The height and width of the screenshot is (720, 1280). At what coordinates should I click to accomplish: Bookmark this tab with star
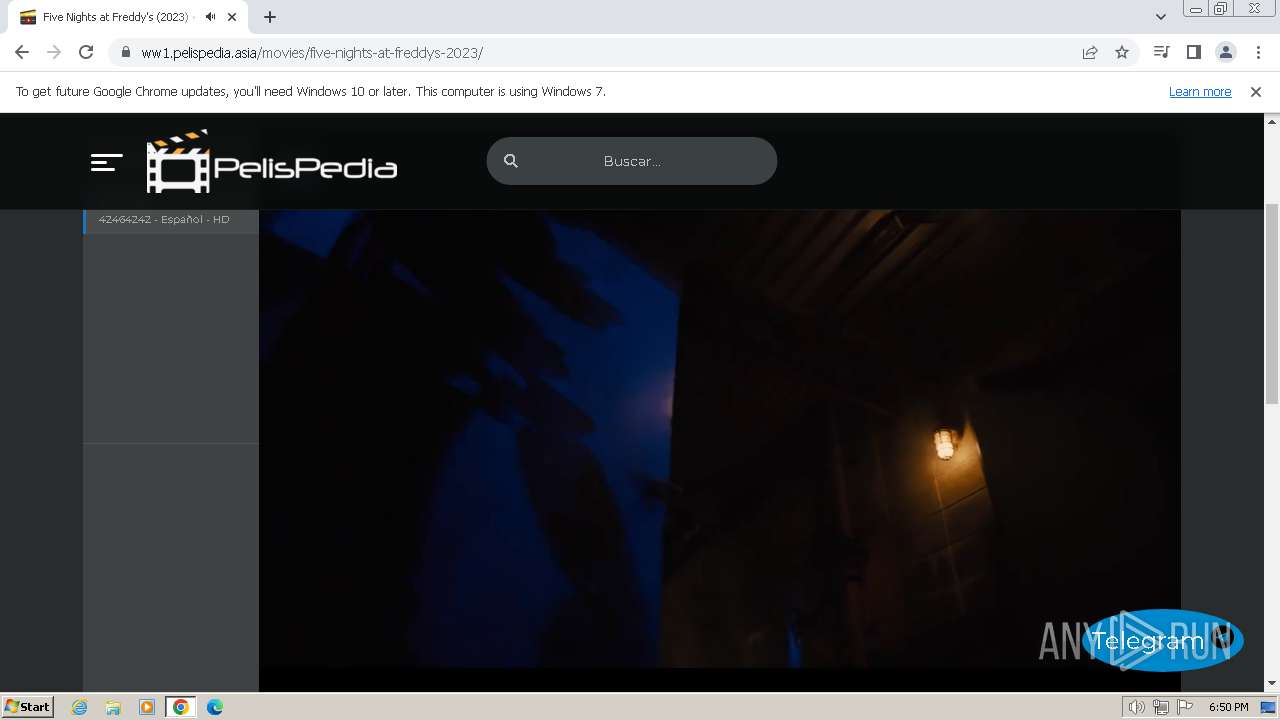pos(1122,52)
